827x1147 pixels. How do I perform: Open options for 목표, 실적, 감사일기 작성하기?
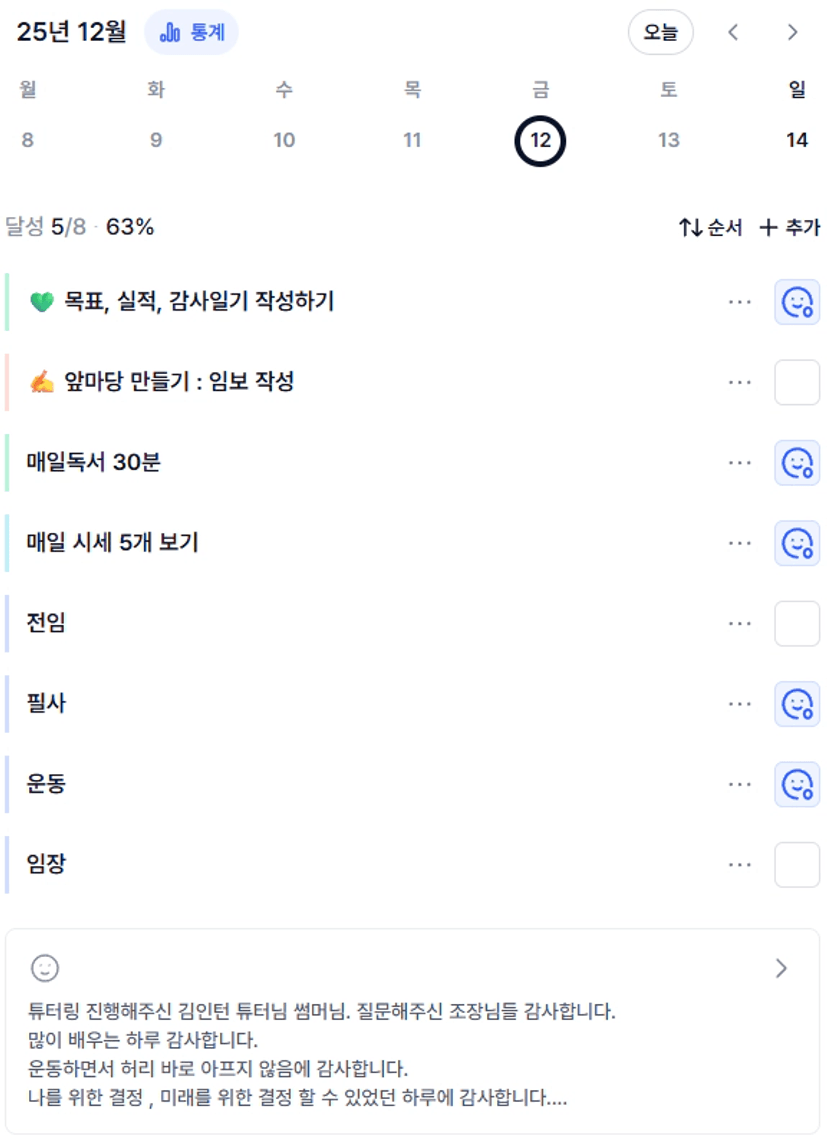pos(740,302)
